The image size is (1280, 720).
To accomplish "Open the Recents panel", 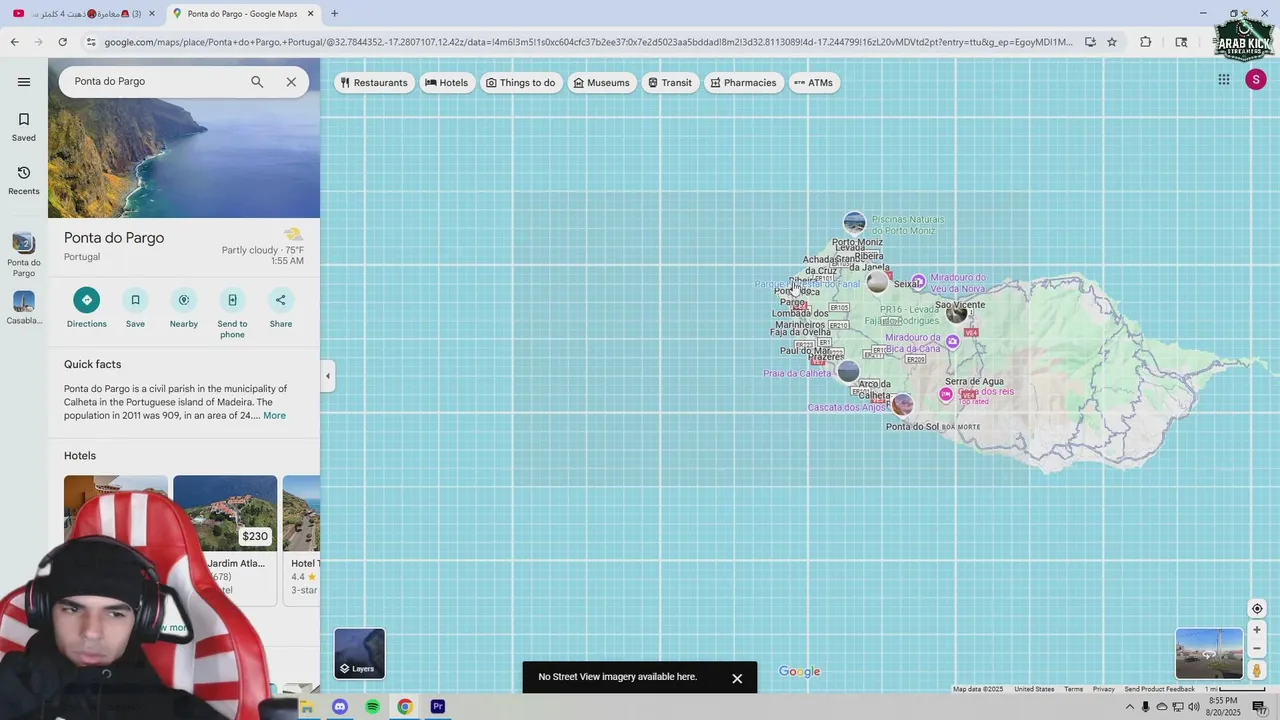I will pyautogui.click(x=24, y=180).
